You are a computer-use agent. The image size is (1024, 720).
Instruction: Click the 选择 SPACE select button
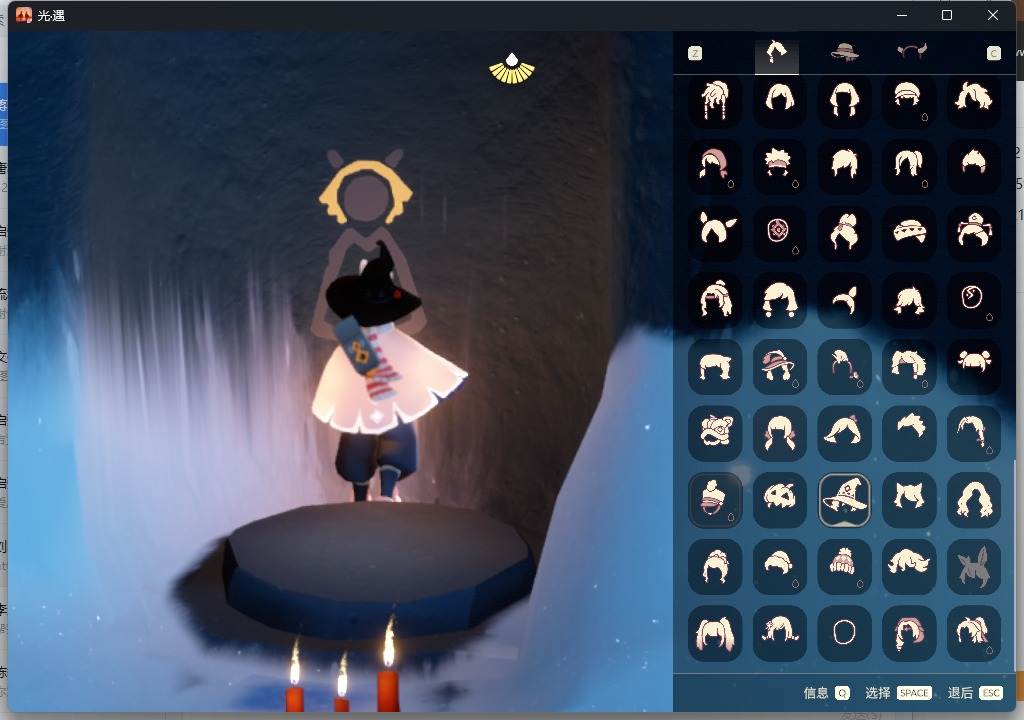coord(897,693)
